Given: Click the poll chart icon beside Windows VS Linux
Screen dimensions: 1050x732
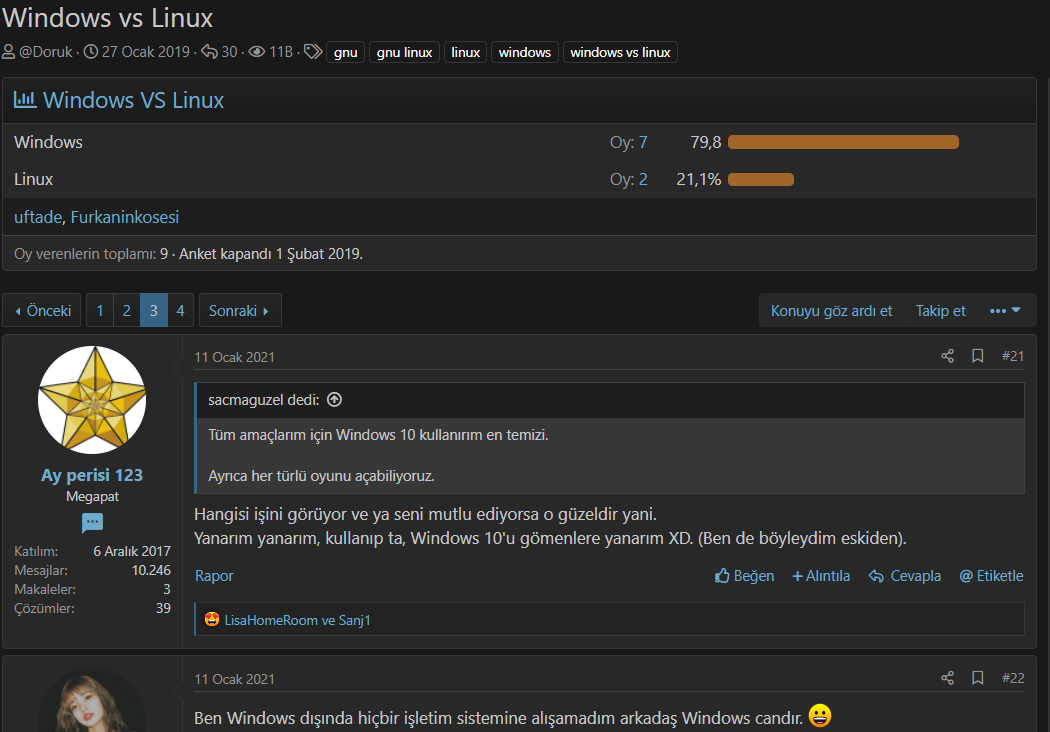Looking at the screenshot, I should click(x=25, y=100).
